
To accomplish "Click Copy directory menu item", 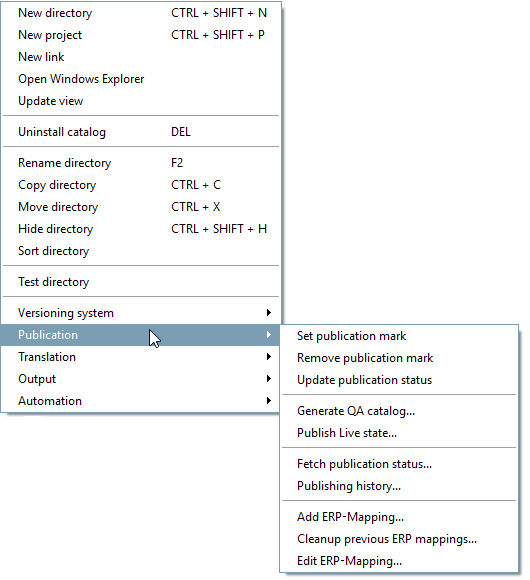I will (x=141, y=185).
